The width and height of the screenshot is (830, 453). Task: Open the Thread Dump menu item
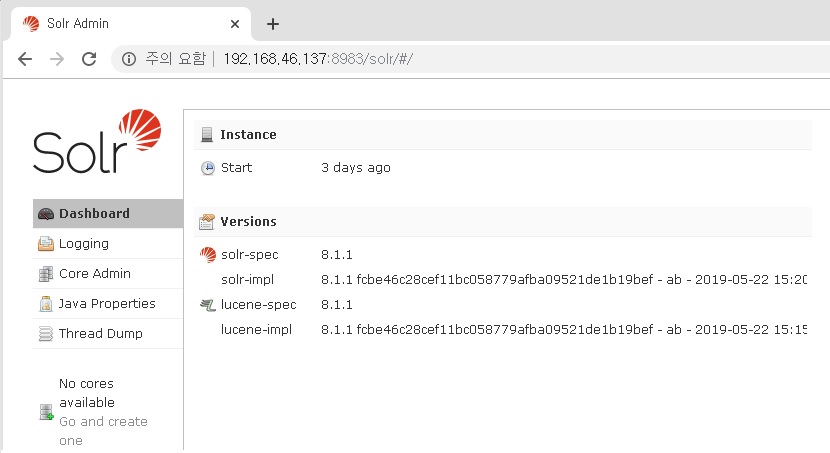click(108, 333)
